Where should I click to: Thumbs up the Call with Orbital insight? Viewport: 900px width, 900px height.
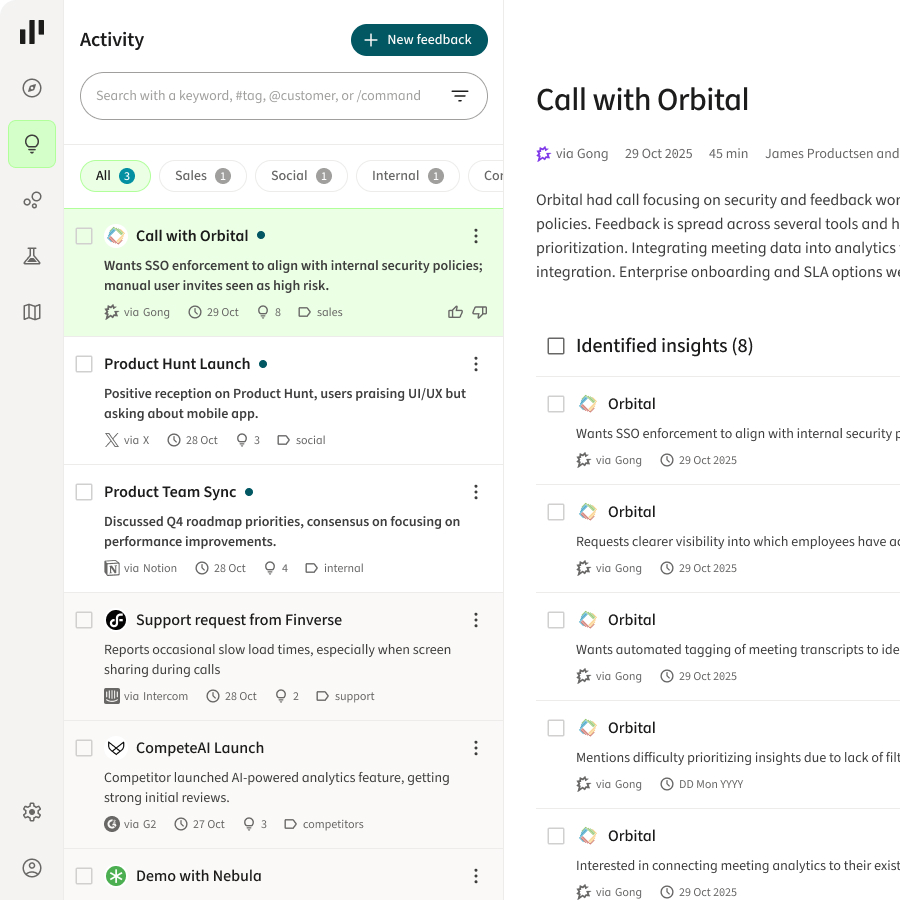pyautogui.click(x=455, y=312)
